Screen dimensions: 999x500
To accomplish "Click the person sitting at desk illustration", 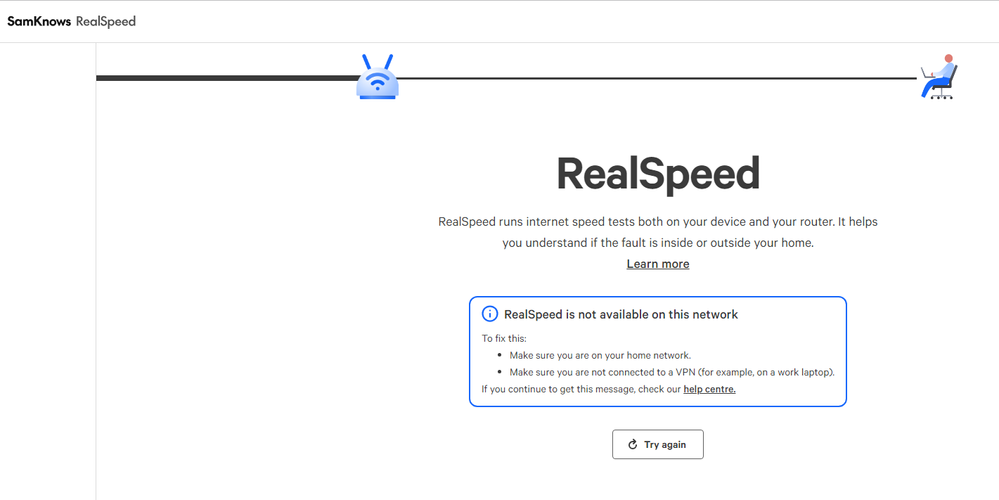I will click(939, 76).
